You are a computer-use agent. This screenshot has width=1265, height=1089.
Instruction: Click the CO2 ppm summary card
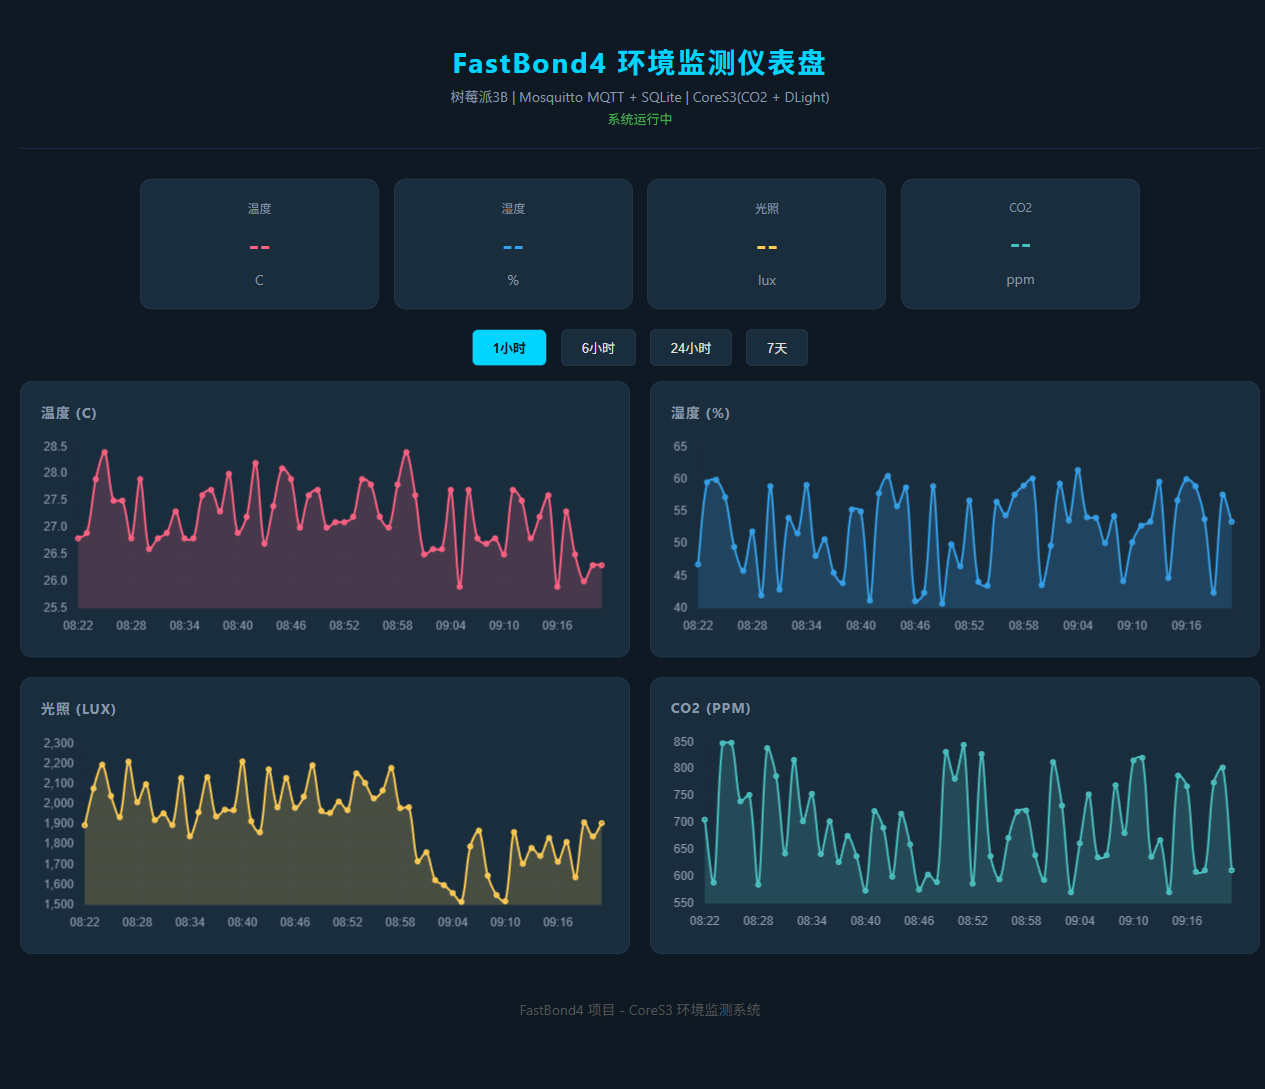point(1020,244)
